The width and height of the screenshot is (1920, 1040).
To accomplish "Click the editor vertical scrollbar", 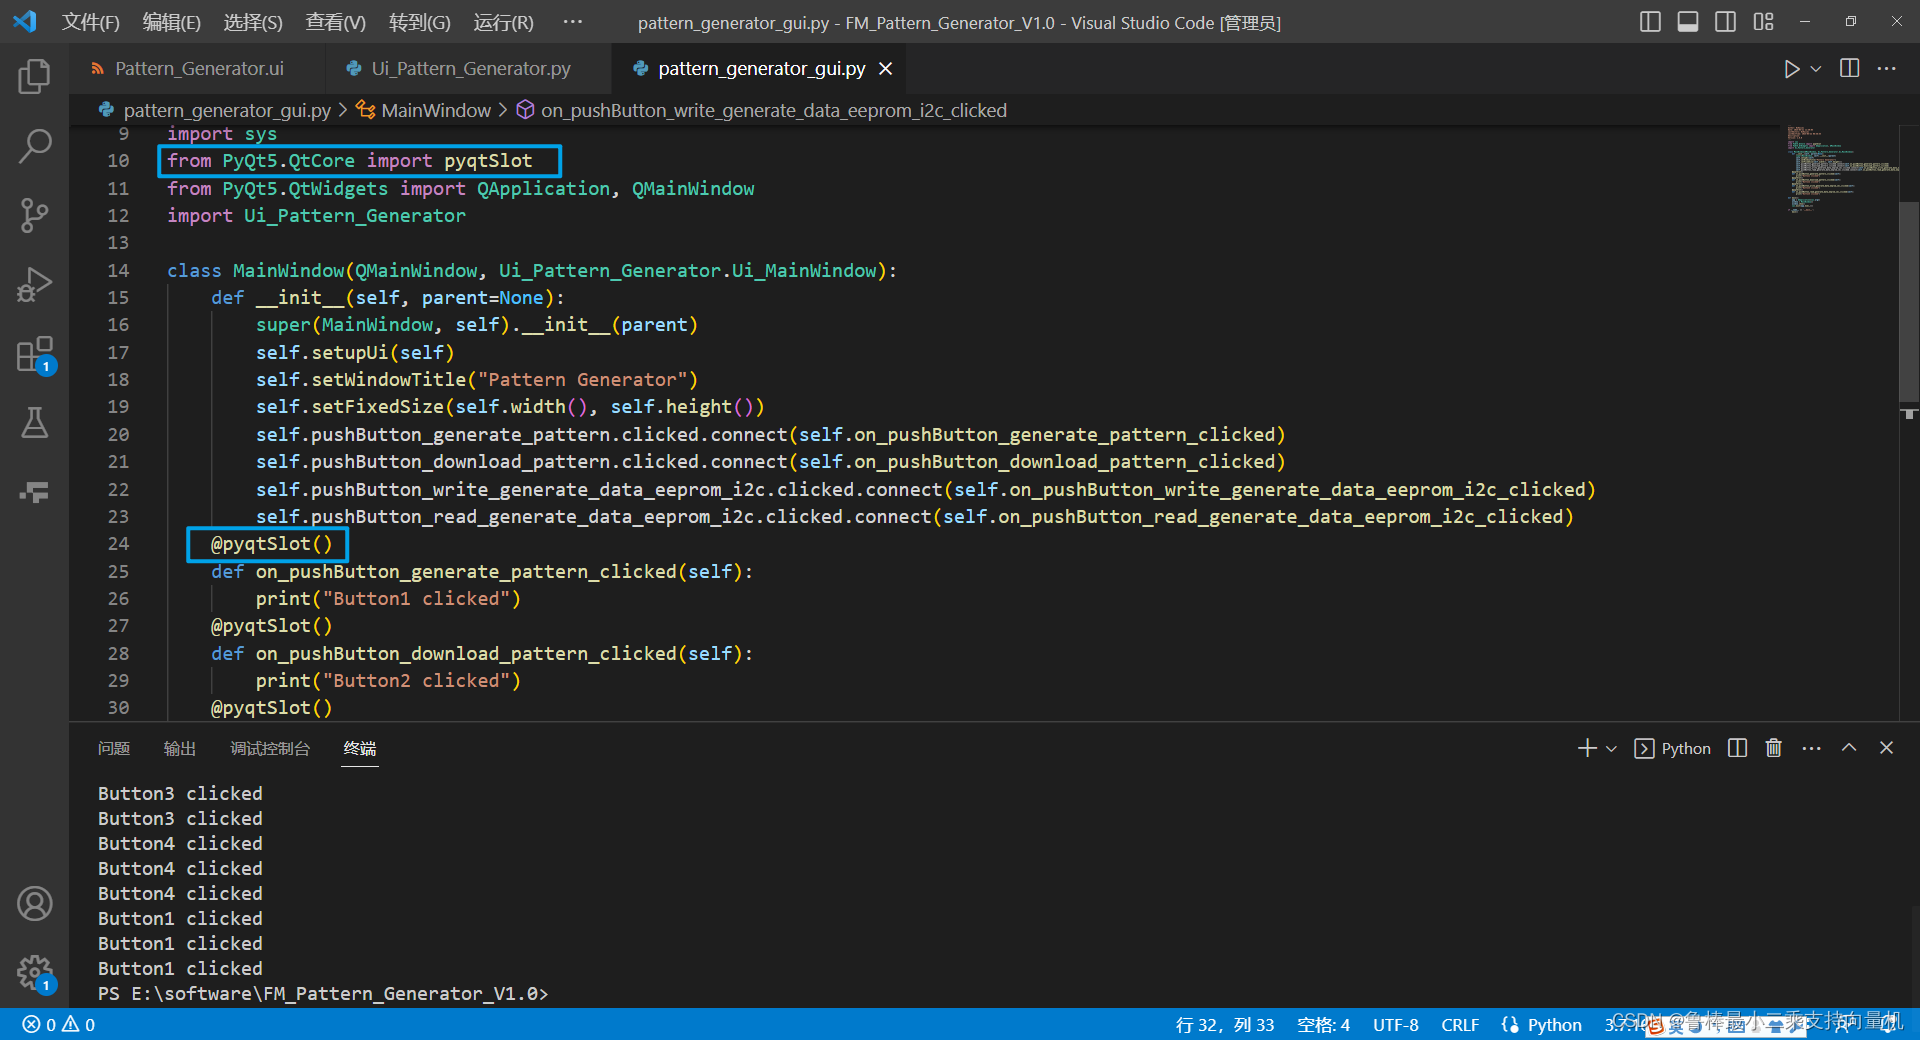I will (x=1909, y=300).
